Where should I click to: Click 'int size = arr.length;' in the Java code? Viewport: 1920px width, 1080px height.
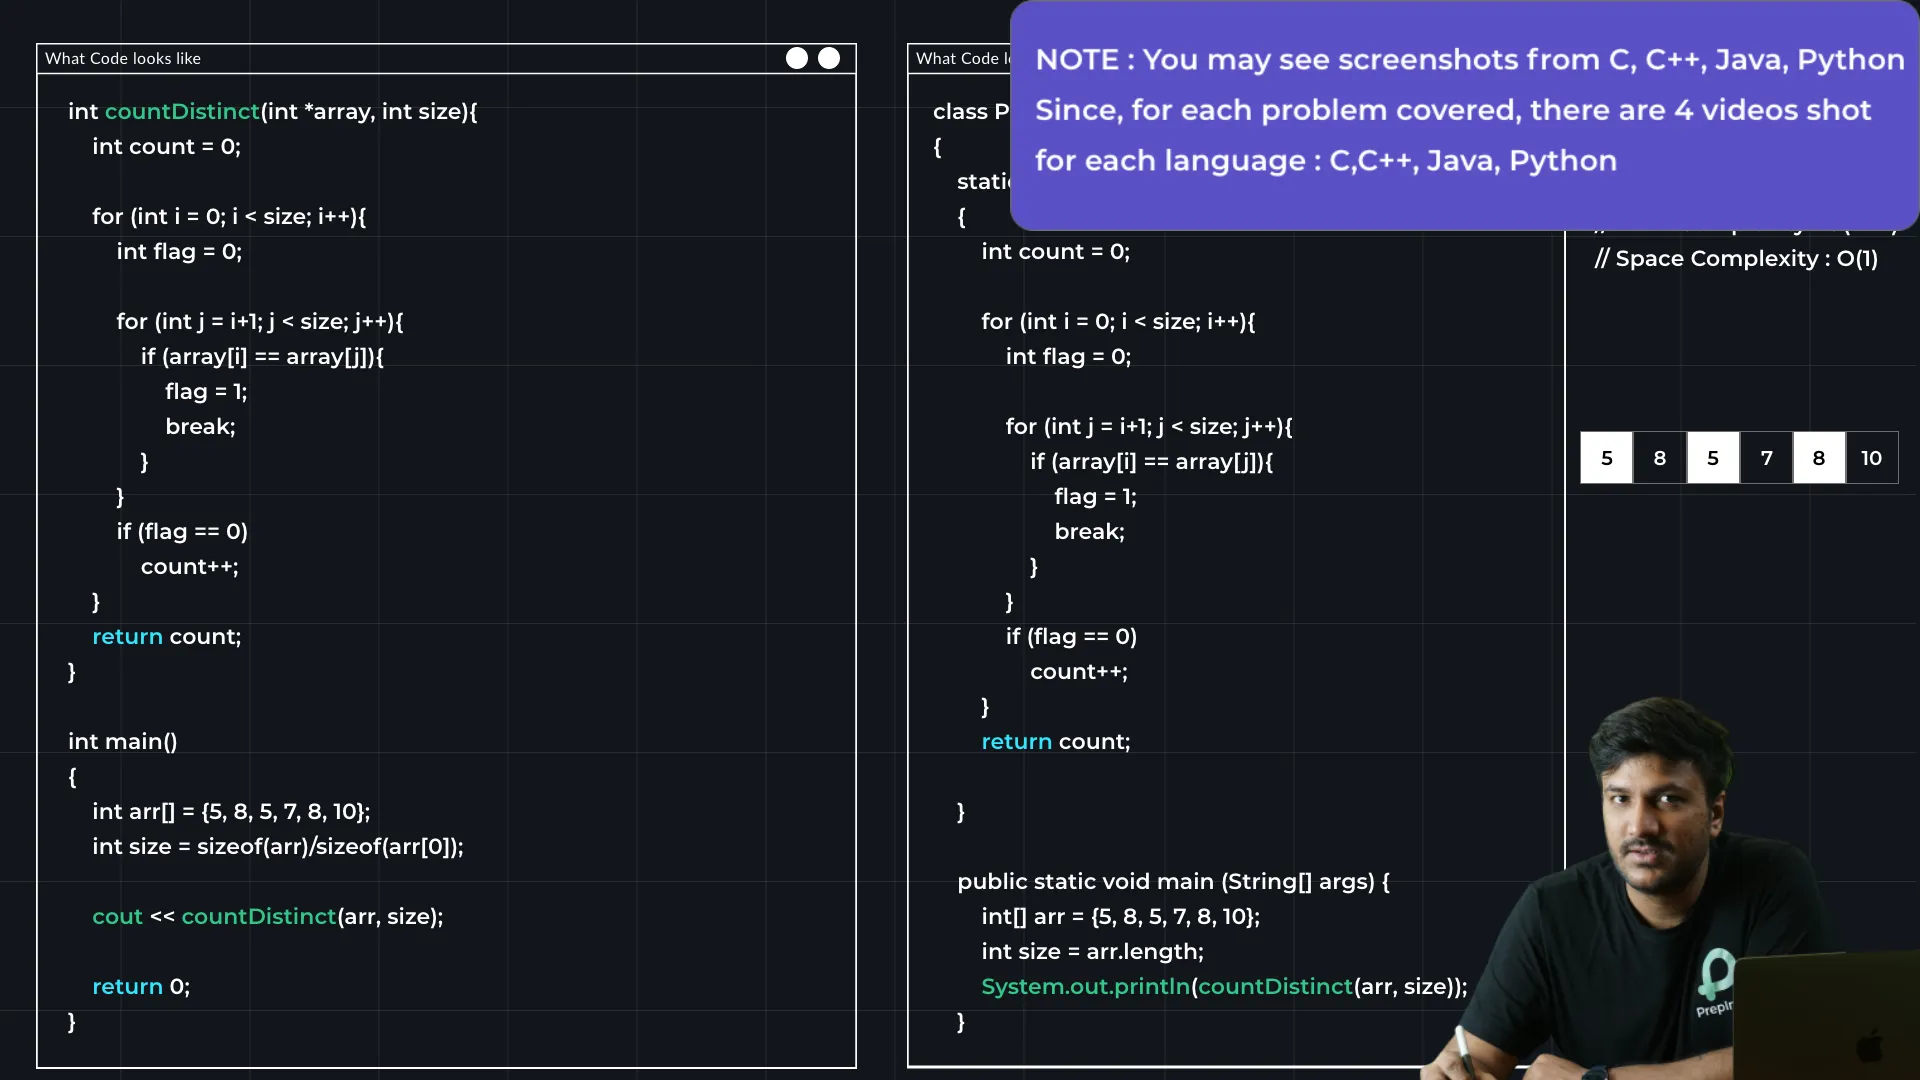pos(1092,951)
